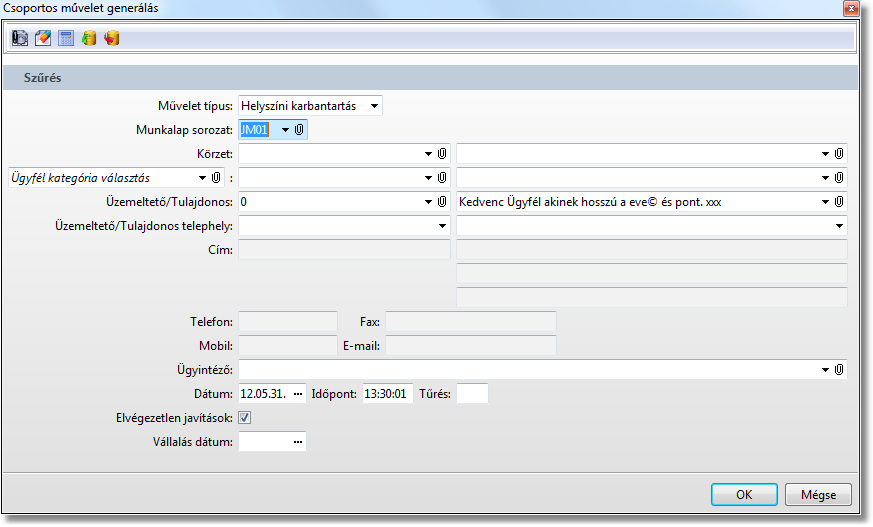Screen dimensions: 873x527
Task: Open the Vállalás dátum picker ellipsis button
Action: coord(298,441)
